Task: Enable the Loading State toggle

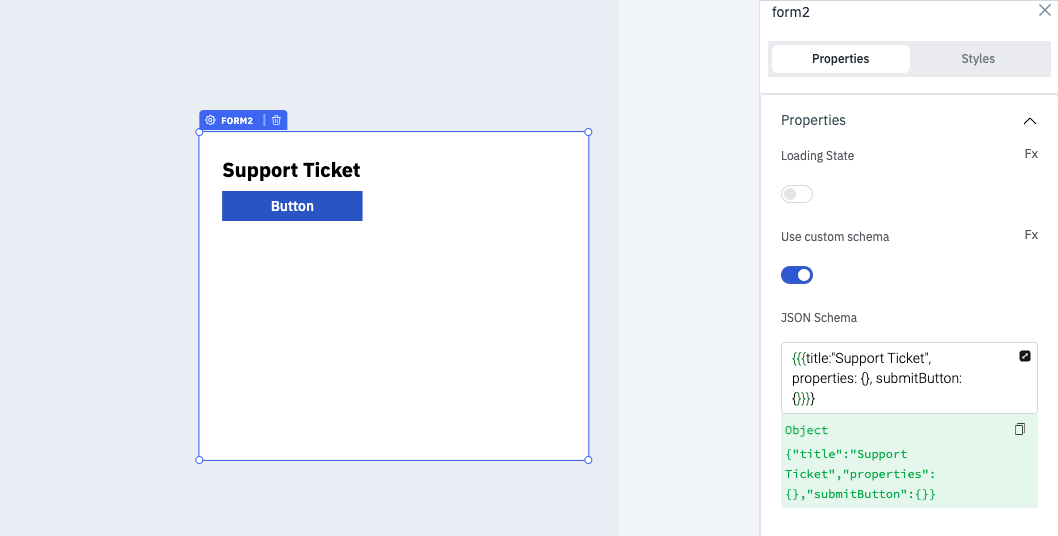Action: (x=797, y=194)
